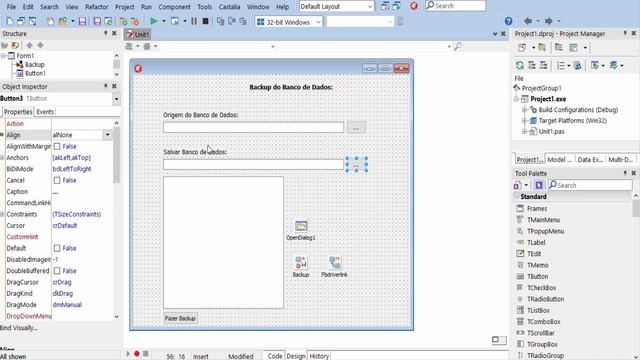640x360 pixels.
Task: Click the Project Manager green refresh icon
Action: pos(520,65)
